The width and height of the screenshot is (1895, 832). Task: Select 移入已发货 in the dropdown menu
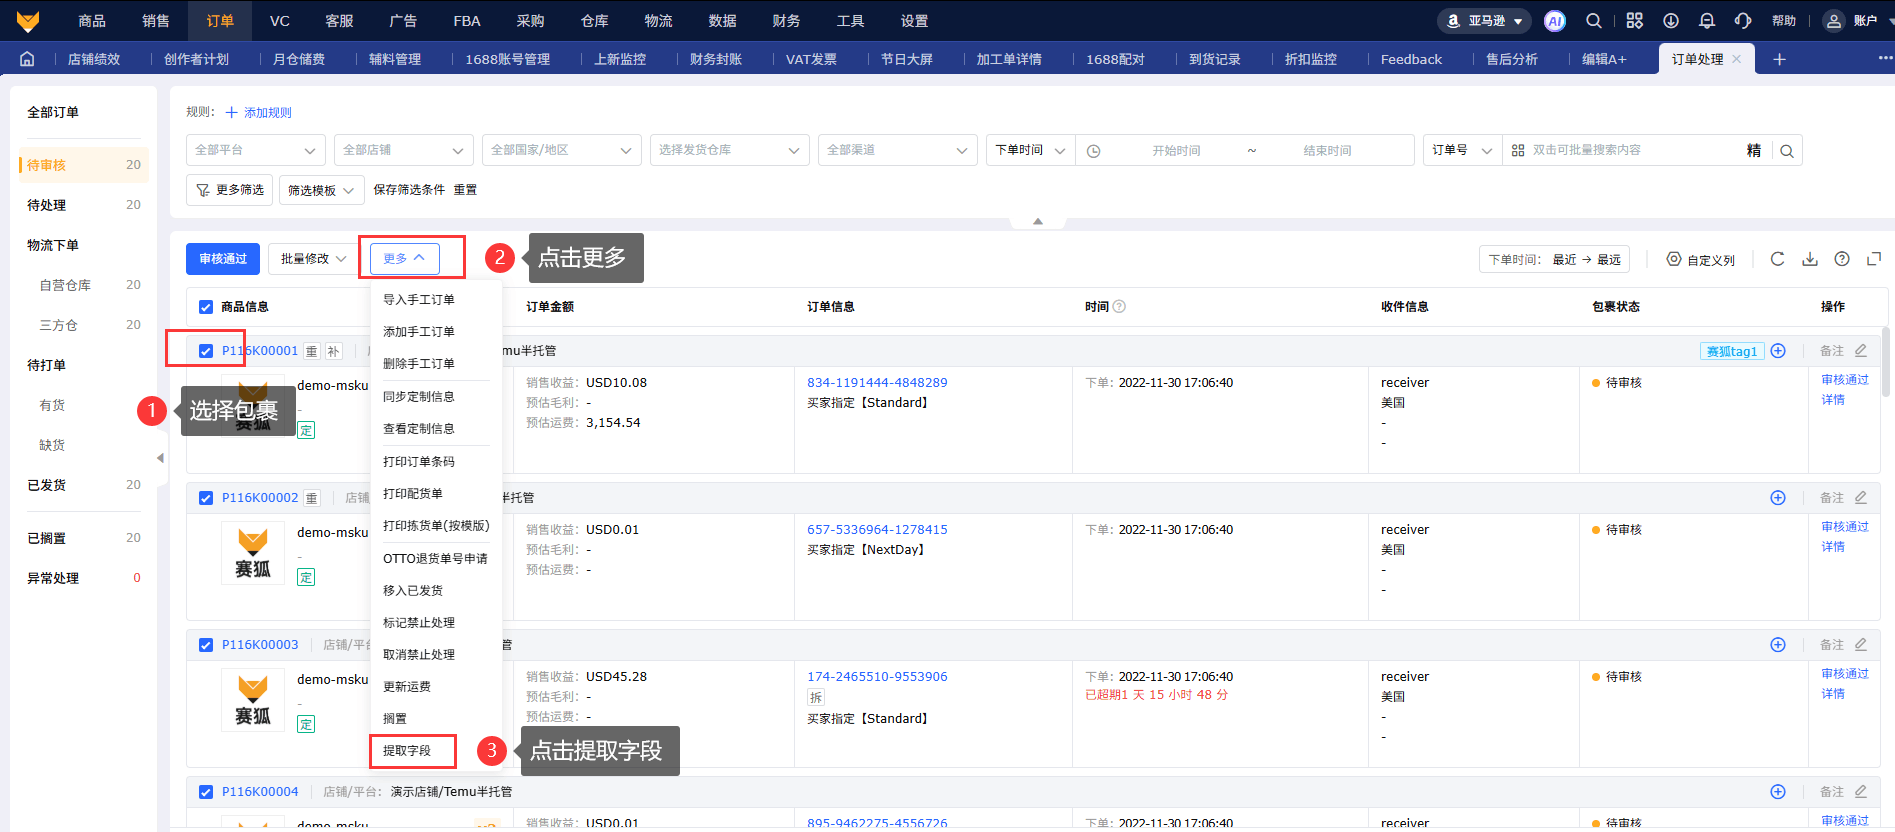tap(413, 591)
